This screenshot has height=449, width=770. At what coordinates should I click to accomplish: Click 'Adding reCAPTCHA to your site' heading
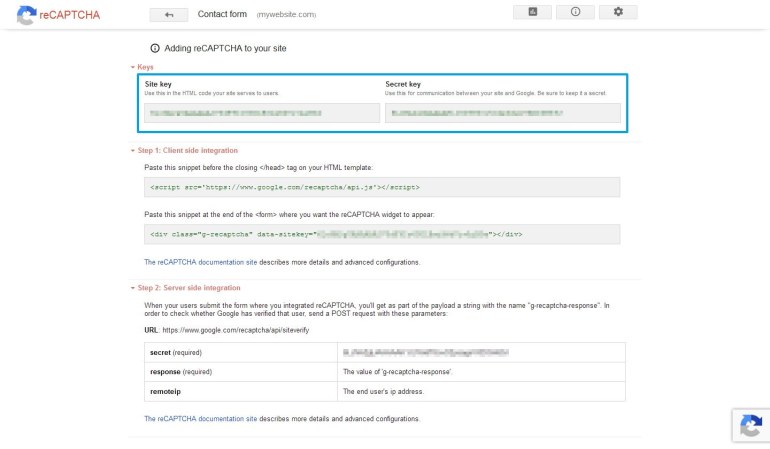click(225, 48)
